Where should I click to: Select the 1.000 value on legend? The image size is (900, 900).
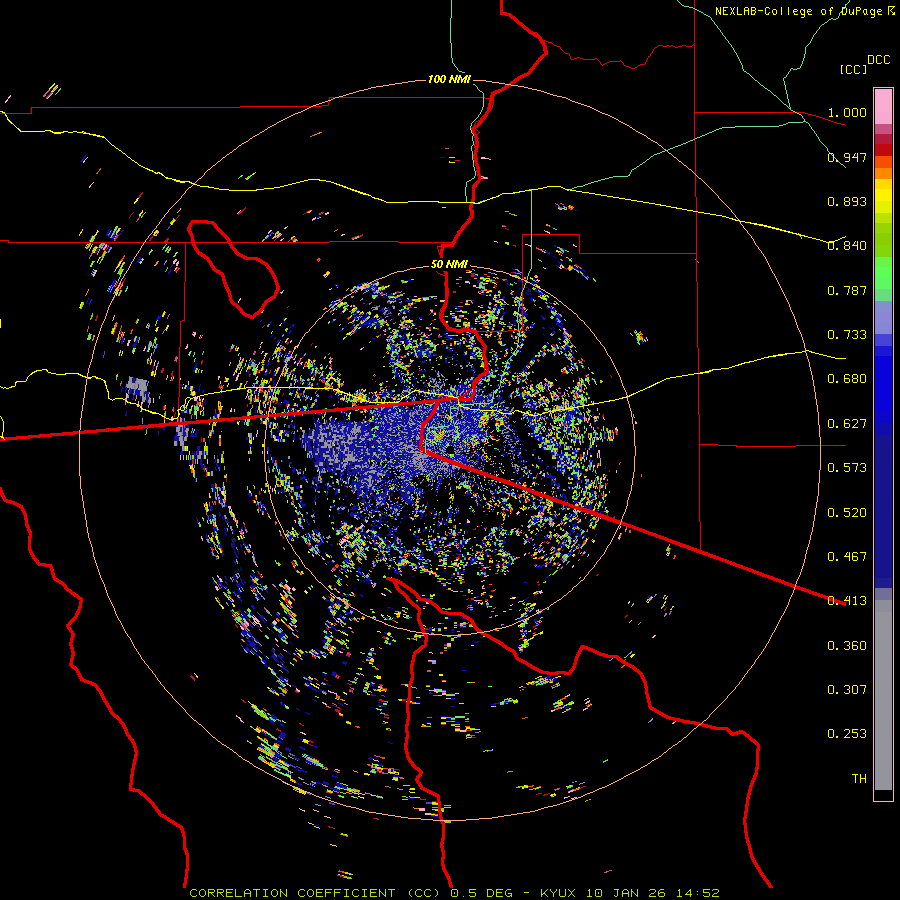point(847,112)
